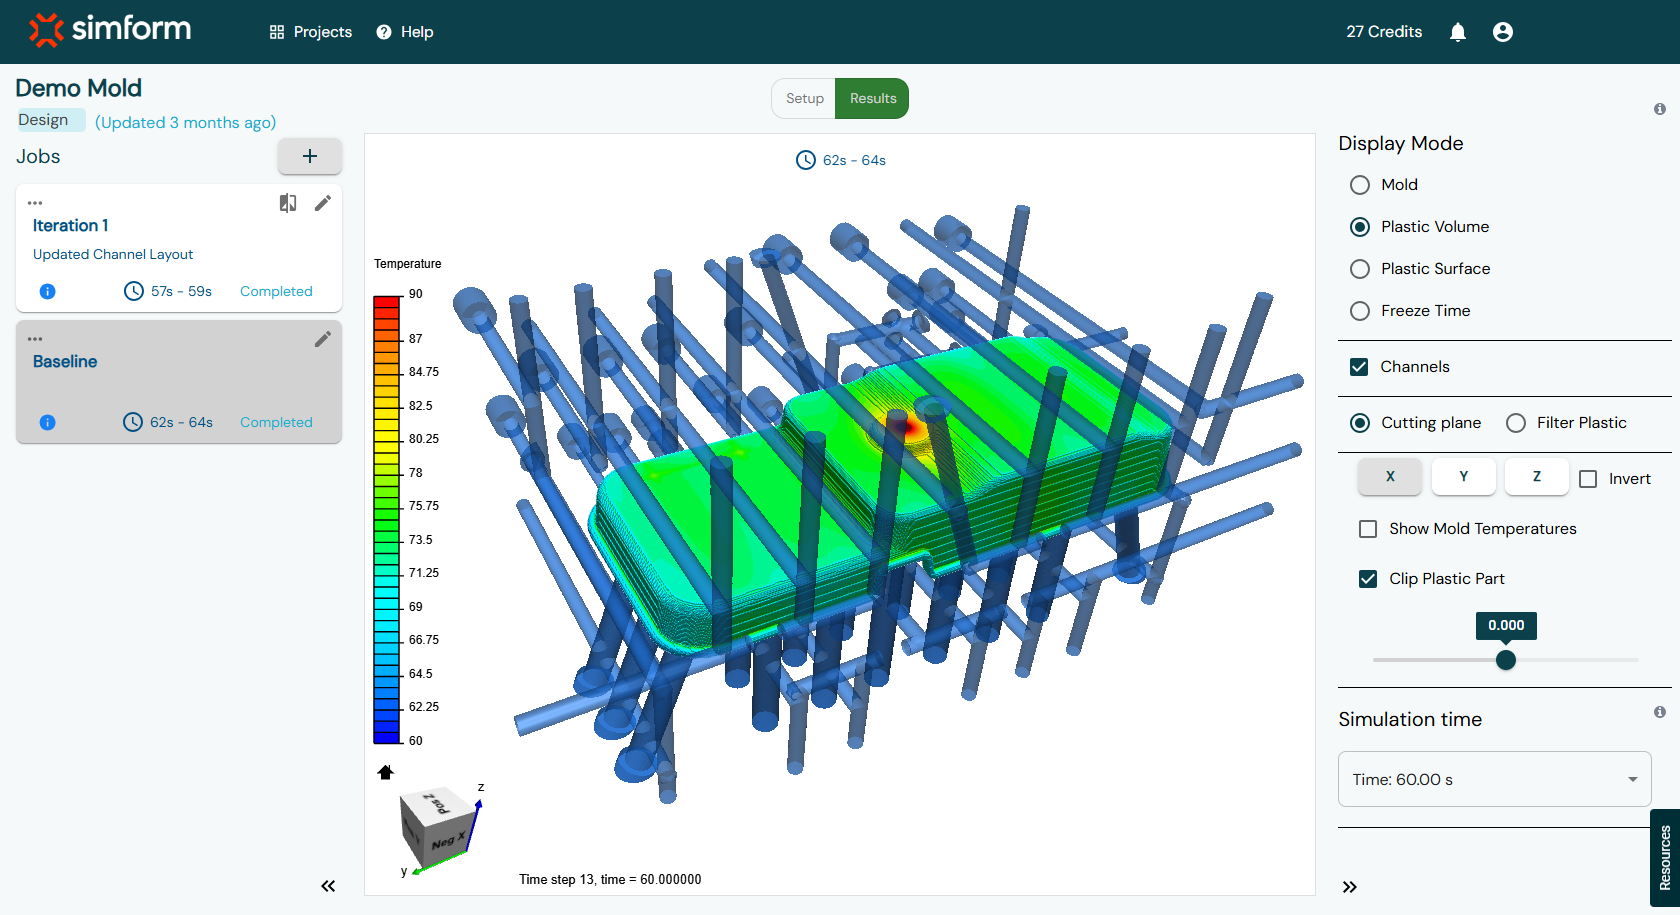Image resolution: width=1680 pixels, height=915 pixels.
Task: Click the compare icon on Iteration 1
Action: tap(288, 203)
